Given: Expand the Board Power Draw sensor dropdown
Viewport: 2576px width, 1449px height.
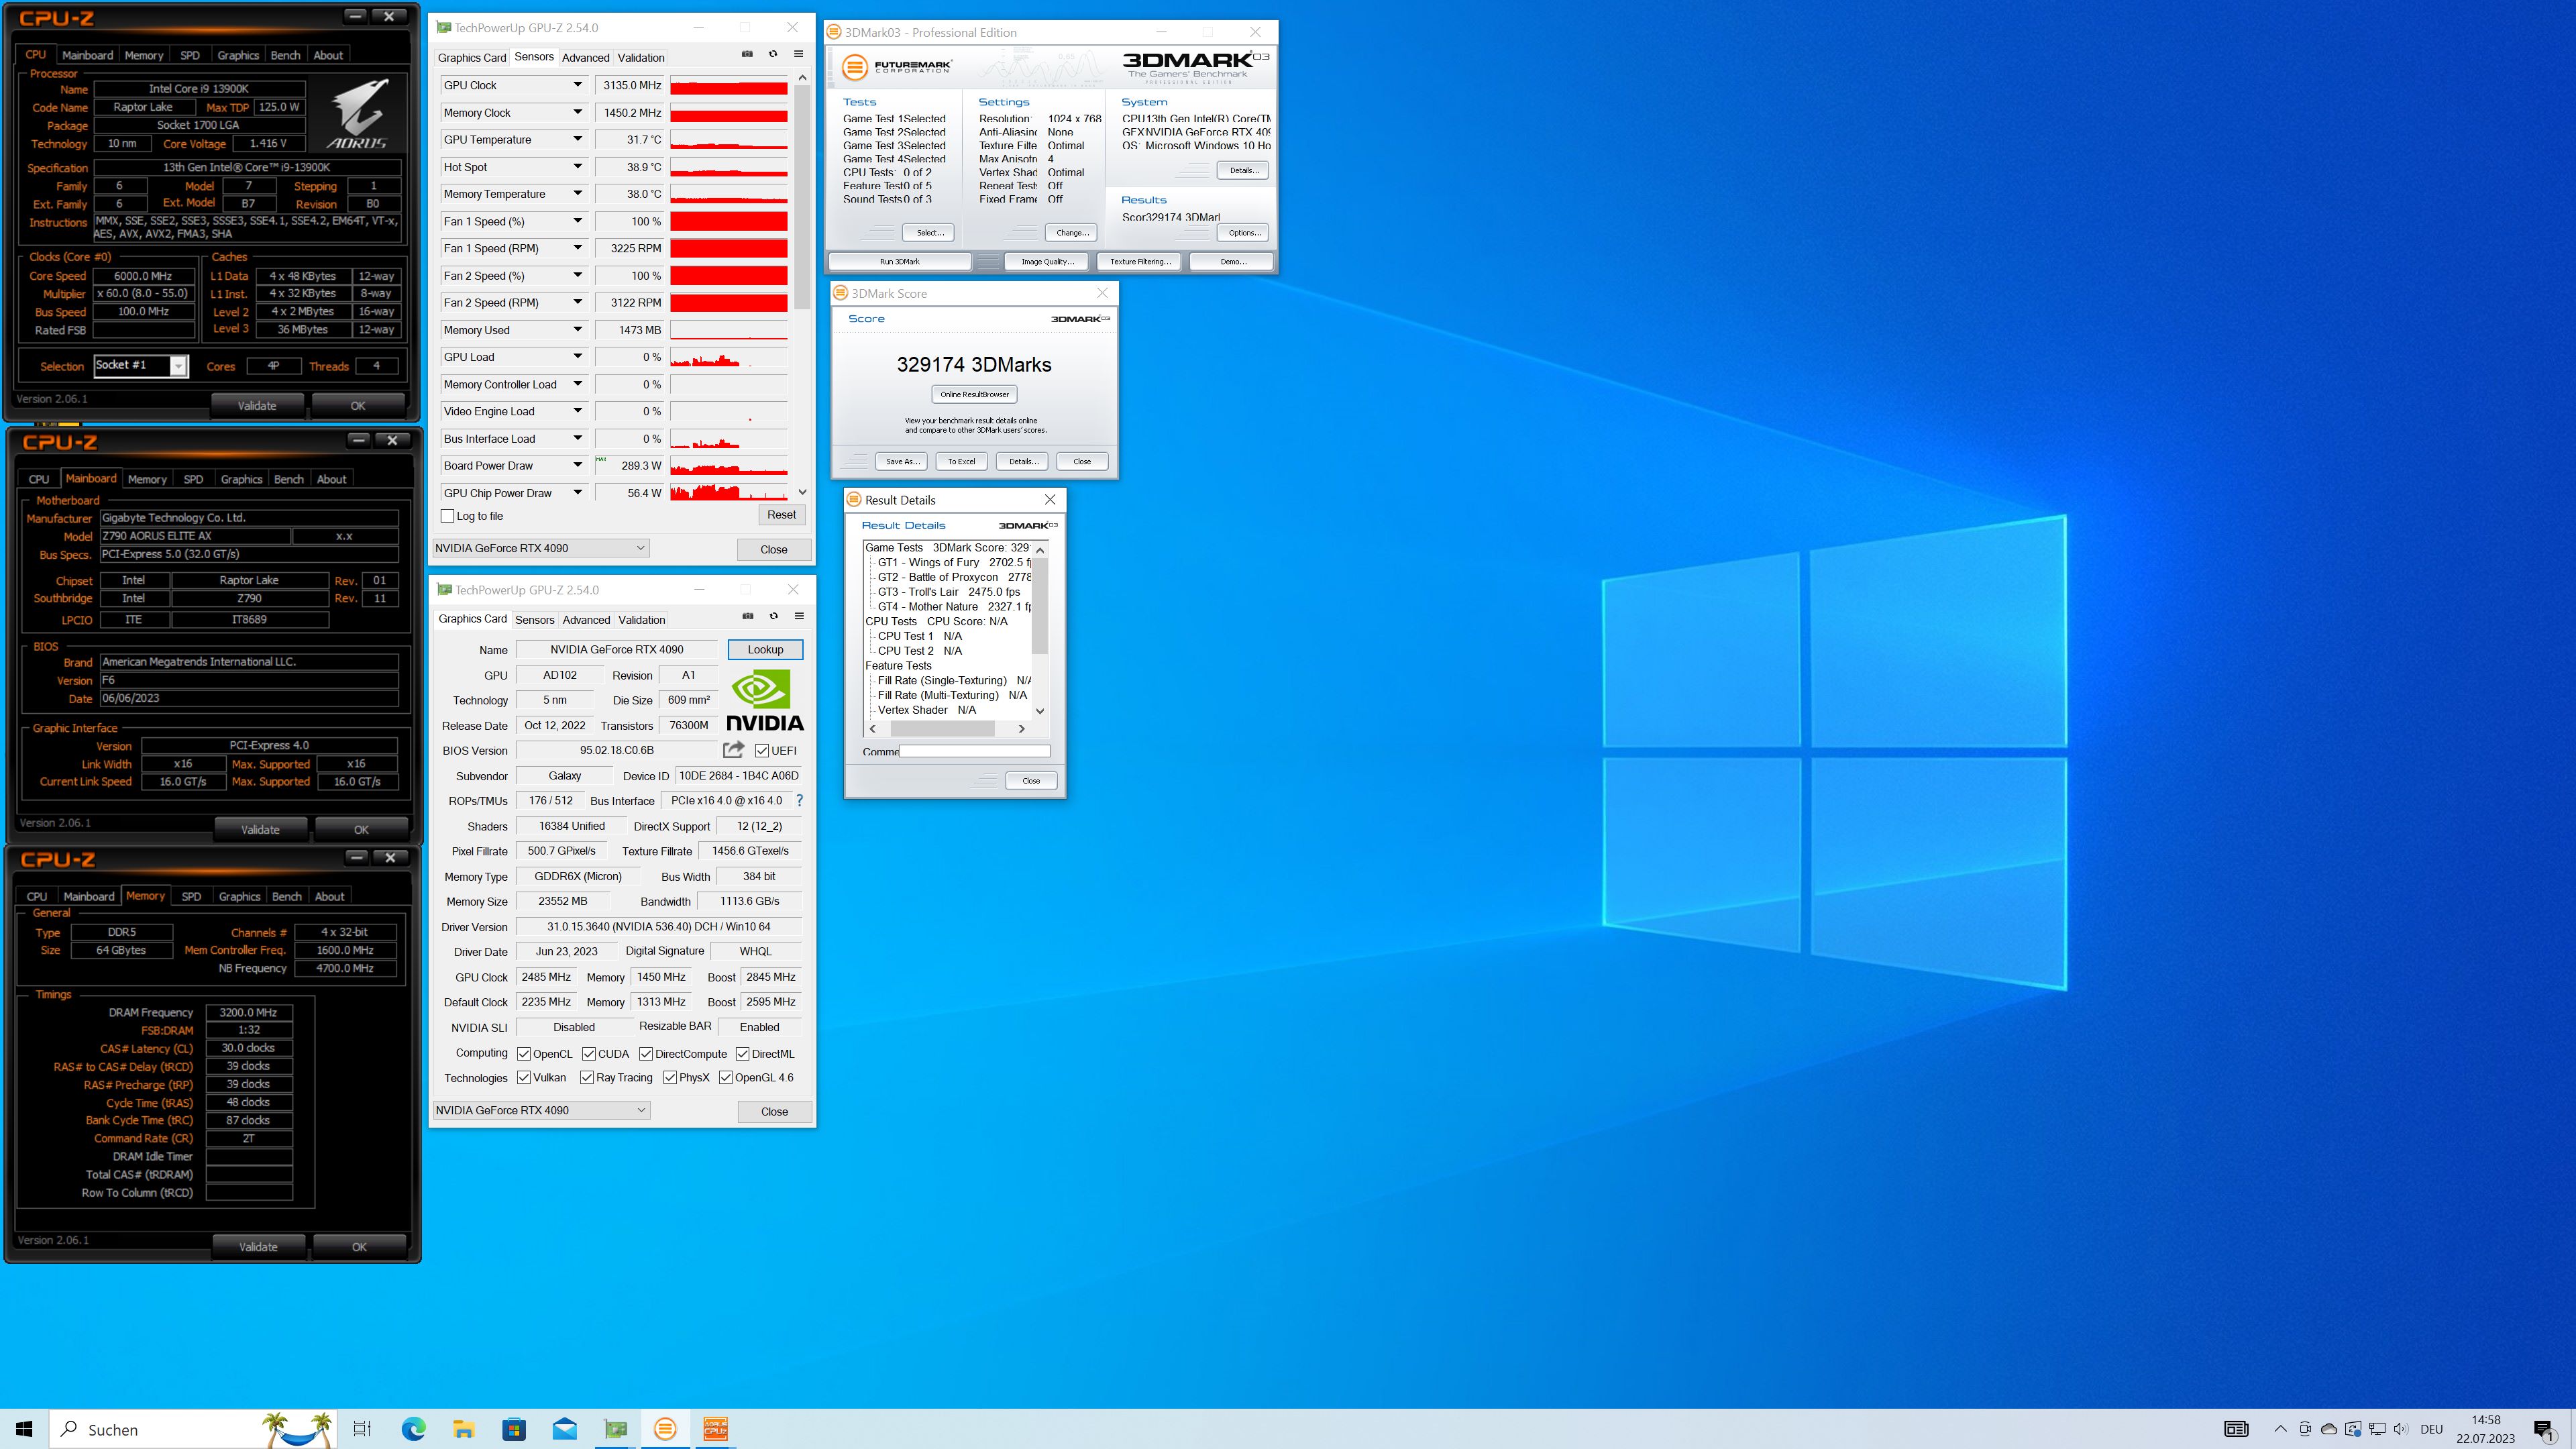Looking at the screenshot, I should pyautogui.click(x=577, y=465).
